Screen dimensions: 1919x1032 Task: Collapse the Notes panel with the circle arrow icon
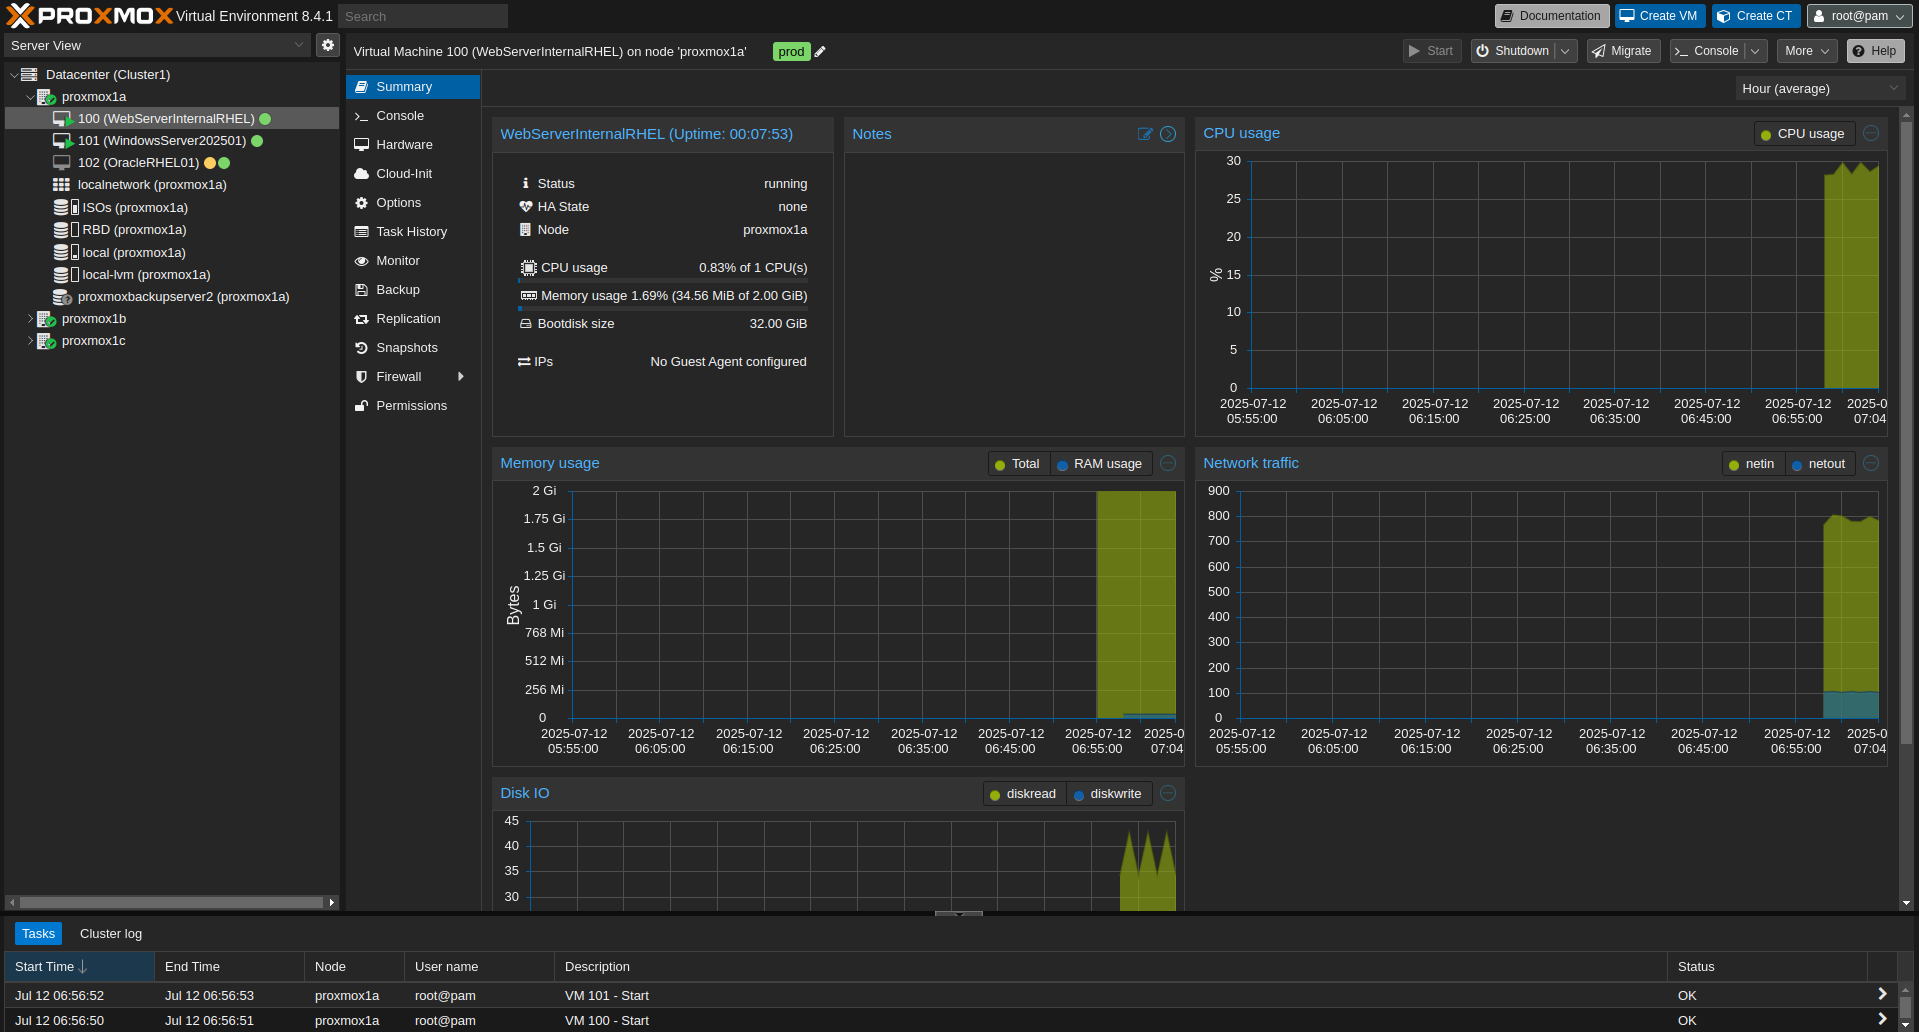1168,134
